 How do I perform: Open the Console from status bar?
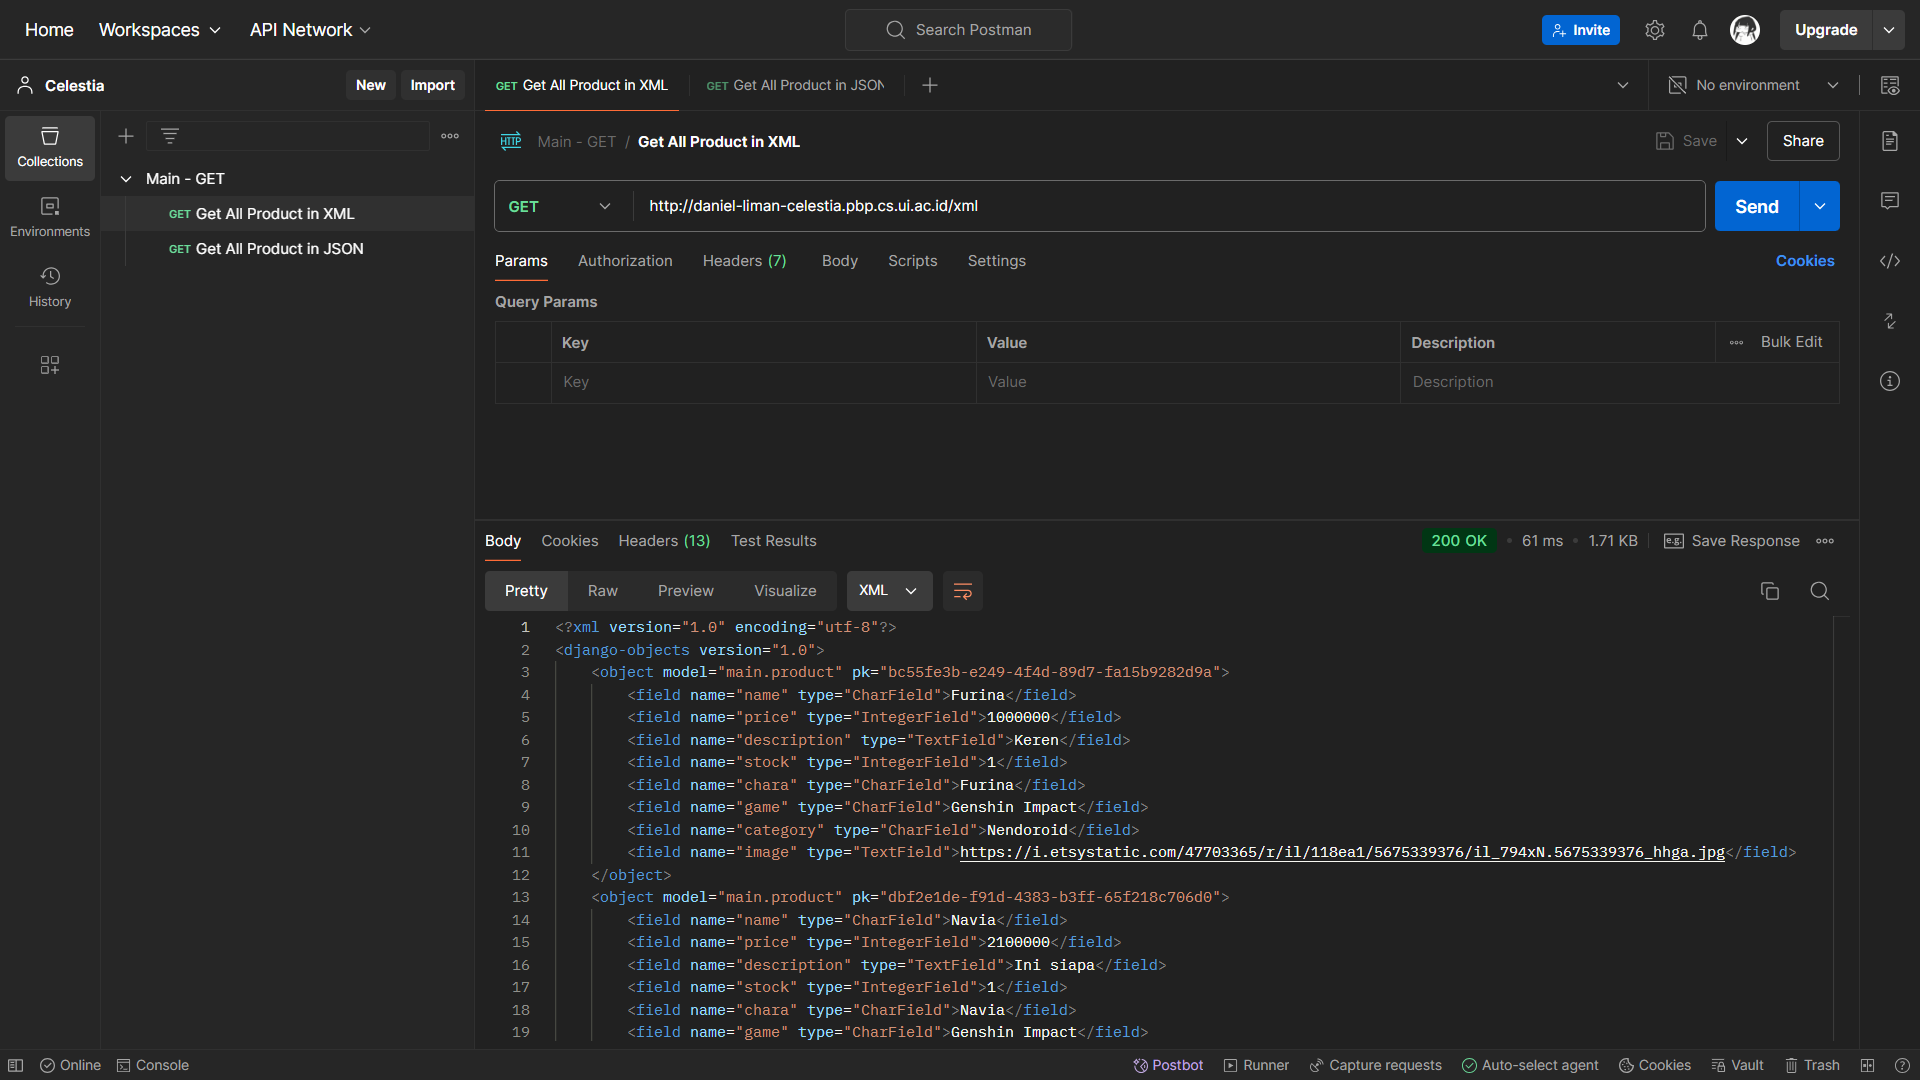(x=152, y=1065)
